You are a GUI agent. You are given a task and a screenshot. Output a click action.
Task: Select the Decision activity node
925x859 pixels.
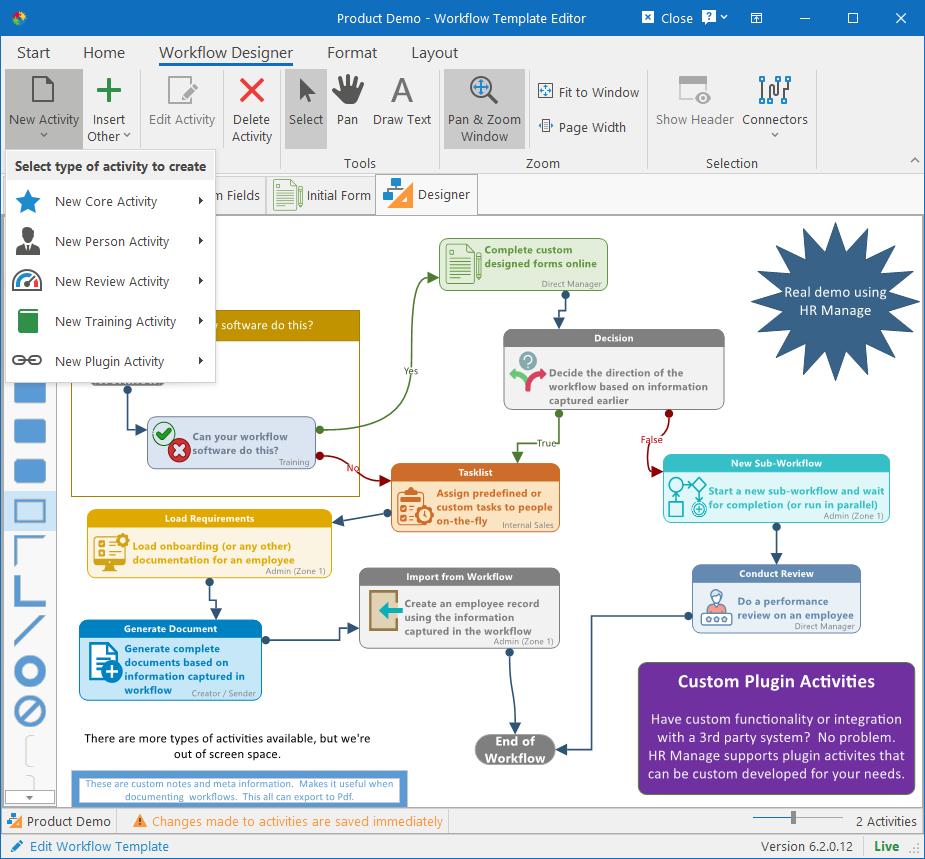[x=614, y=369]
